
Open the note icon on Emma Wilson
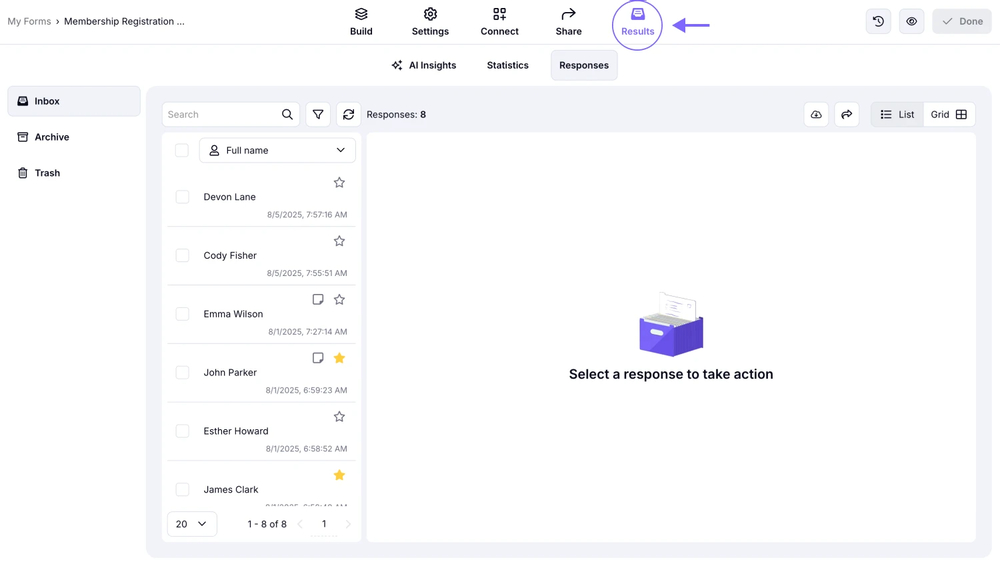pos(318,299)
